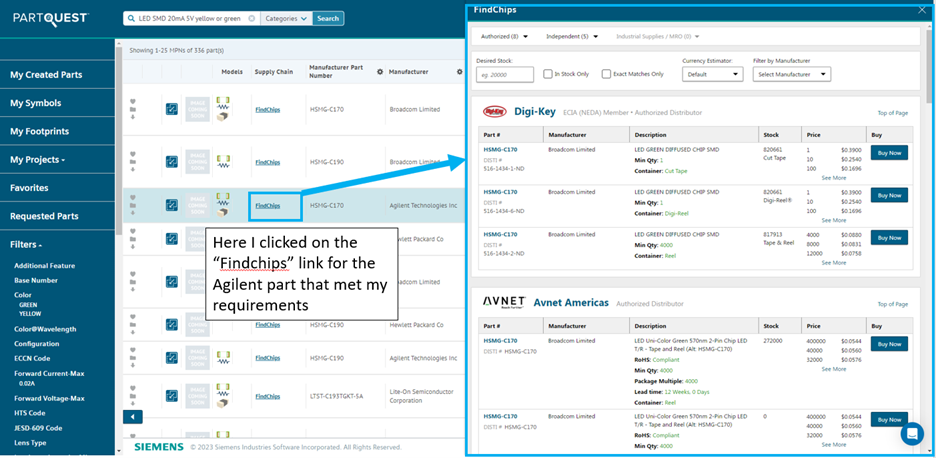Click Buy Now for 516-1434-6-ND Digi-Reel
The width and height of the screenshot is (936, 458).
click(x=889, y=195)
